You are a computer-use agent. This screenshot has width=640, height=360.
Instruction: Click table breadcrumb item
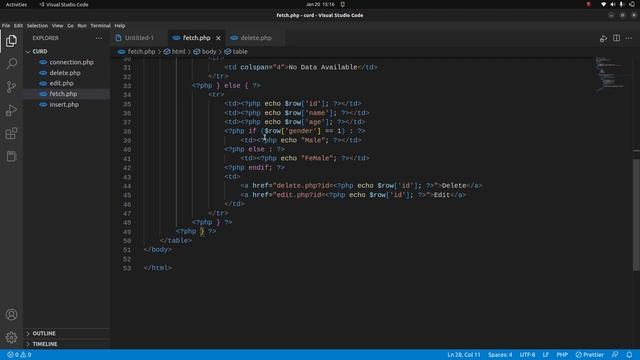(236, 52)
